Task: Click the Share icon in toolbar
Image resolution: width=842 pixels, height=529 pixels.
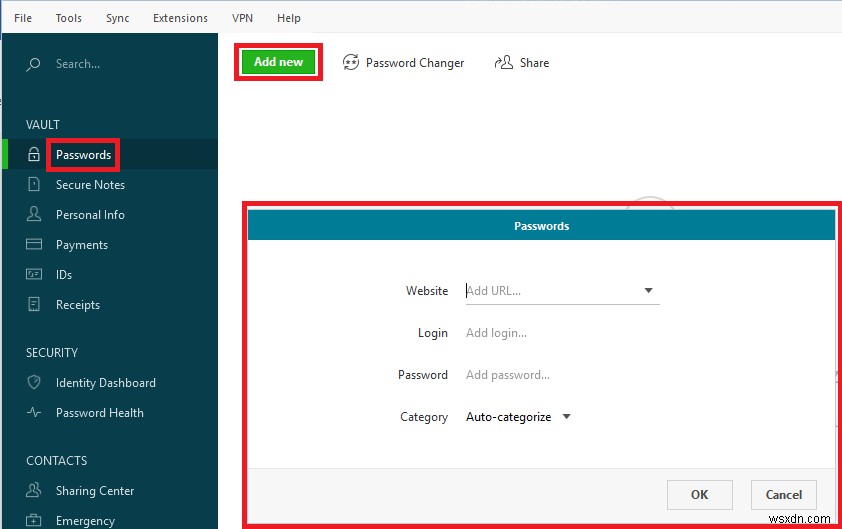Action: point(504,62)
